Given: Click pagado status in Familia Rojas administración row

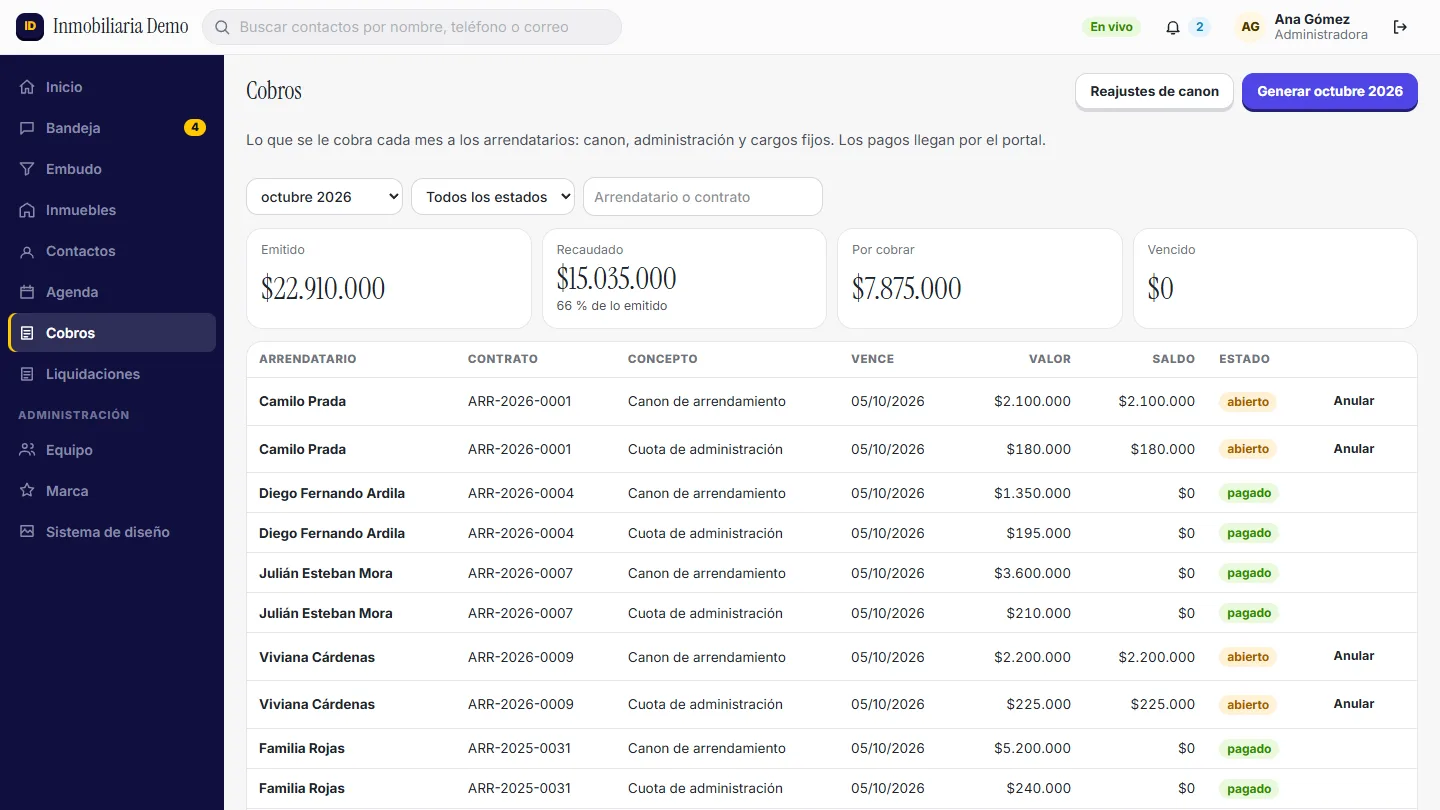Looking at the screenshot, I should (x=1249, y=789).
